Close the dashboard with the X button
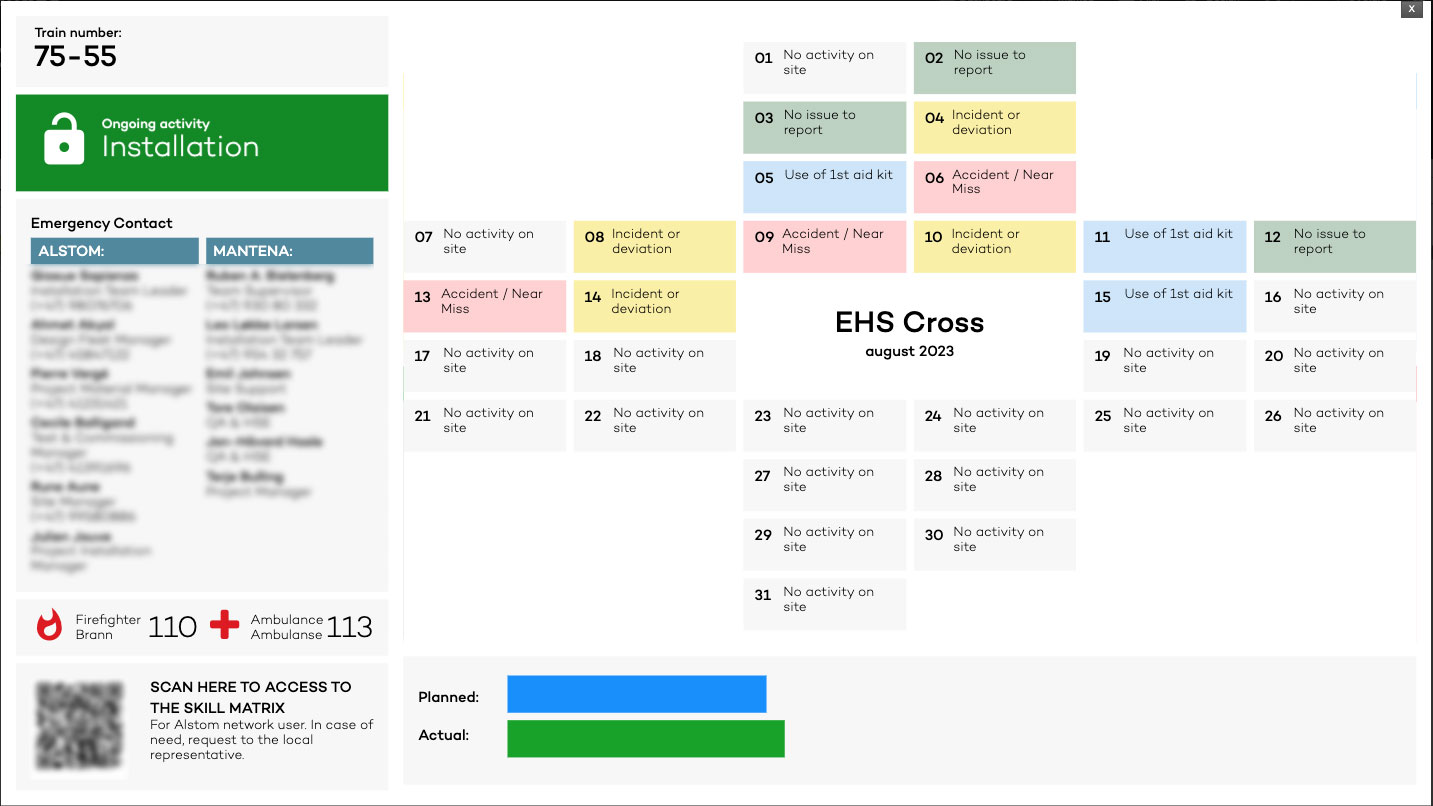 (1411, 9)
